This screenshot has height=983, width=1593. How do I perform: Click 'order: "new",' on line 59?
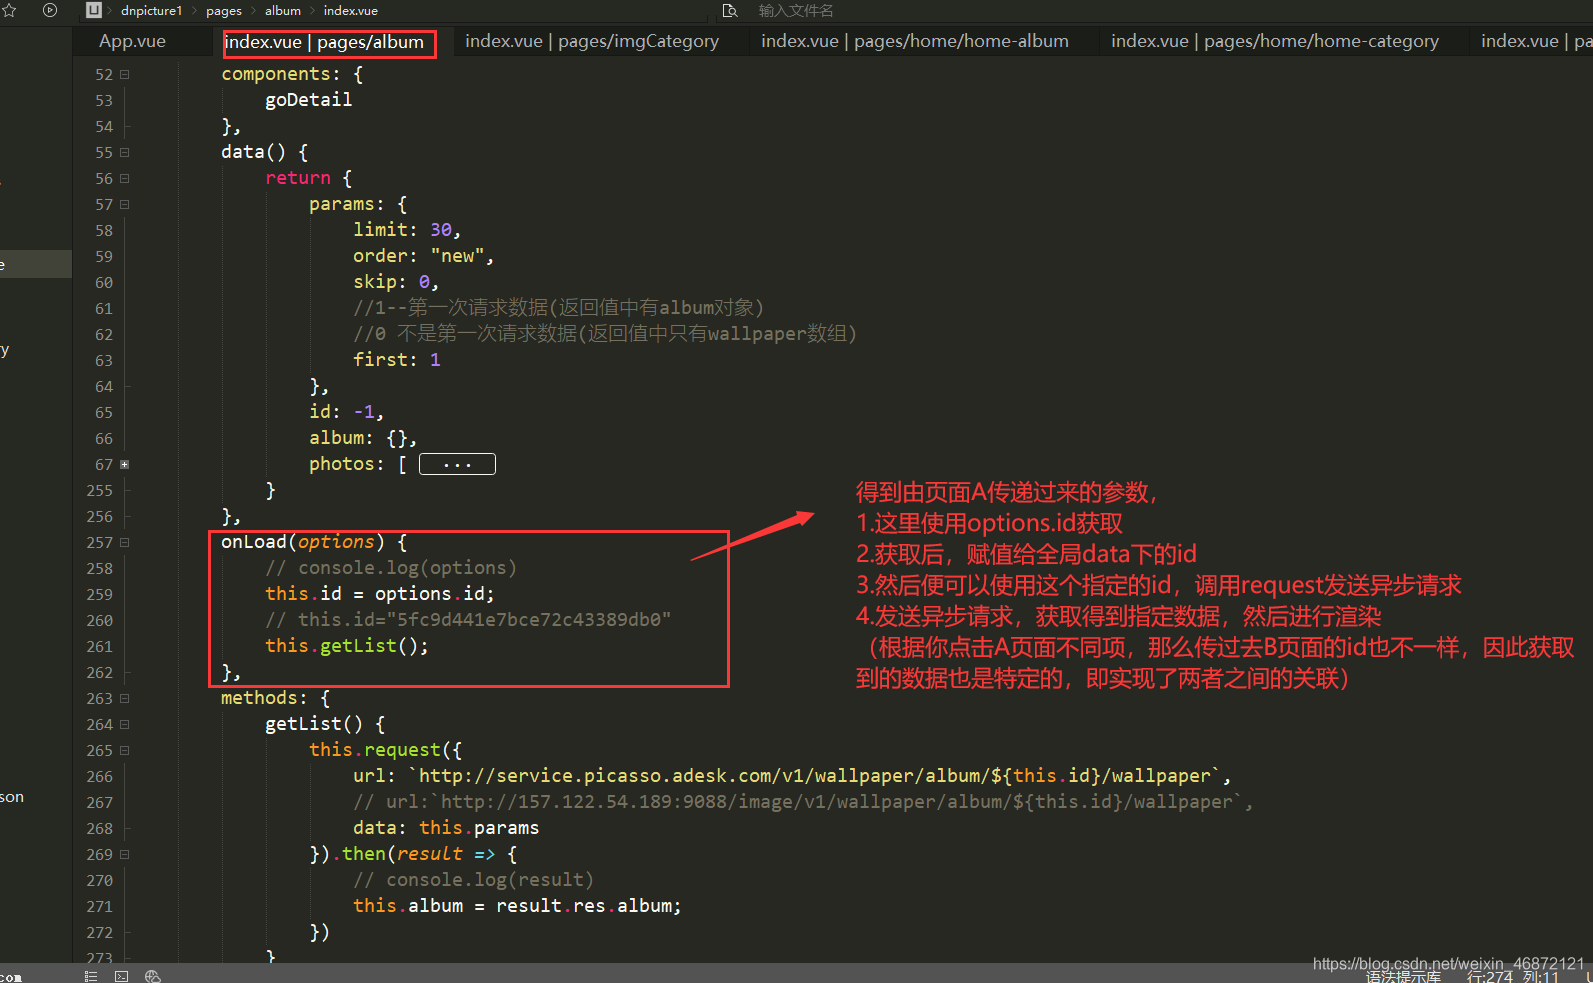point(424,256)
